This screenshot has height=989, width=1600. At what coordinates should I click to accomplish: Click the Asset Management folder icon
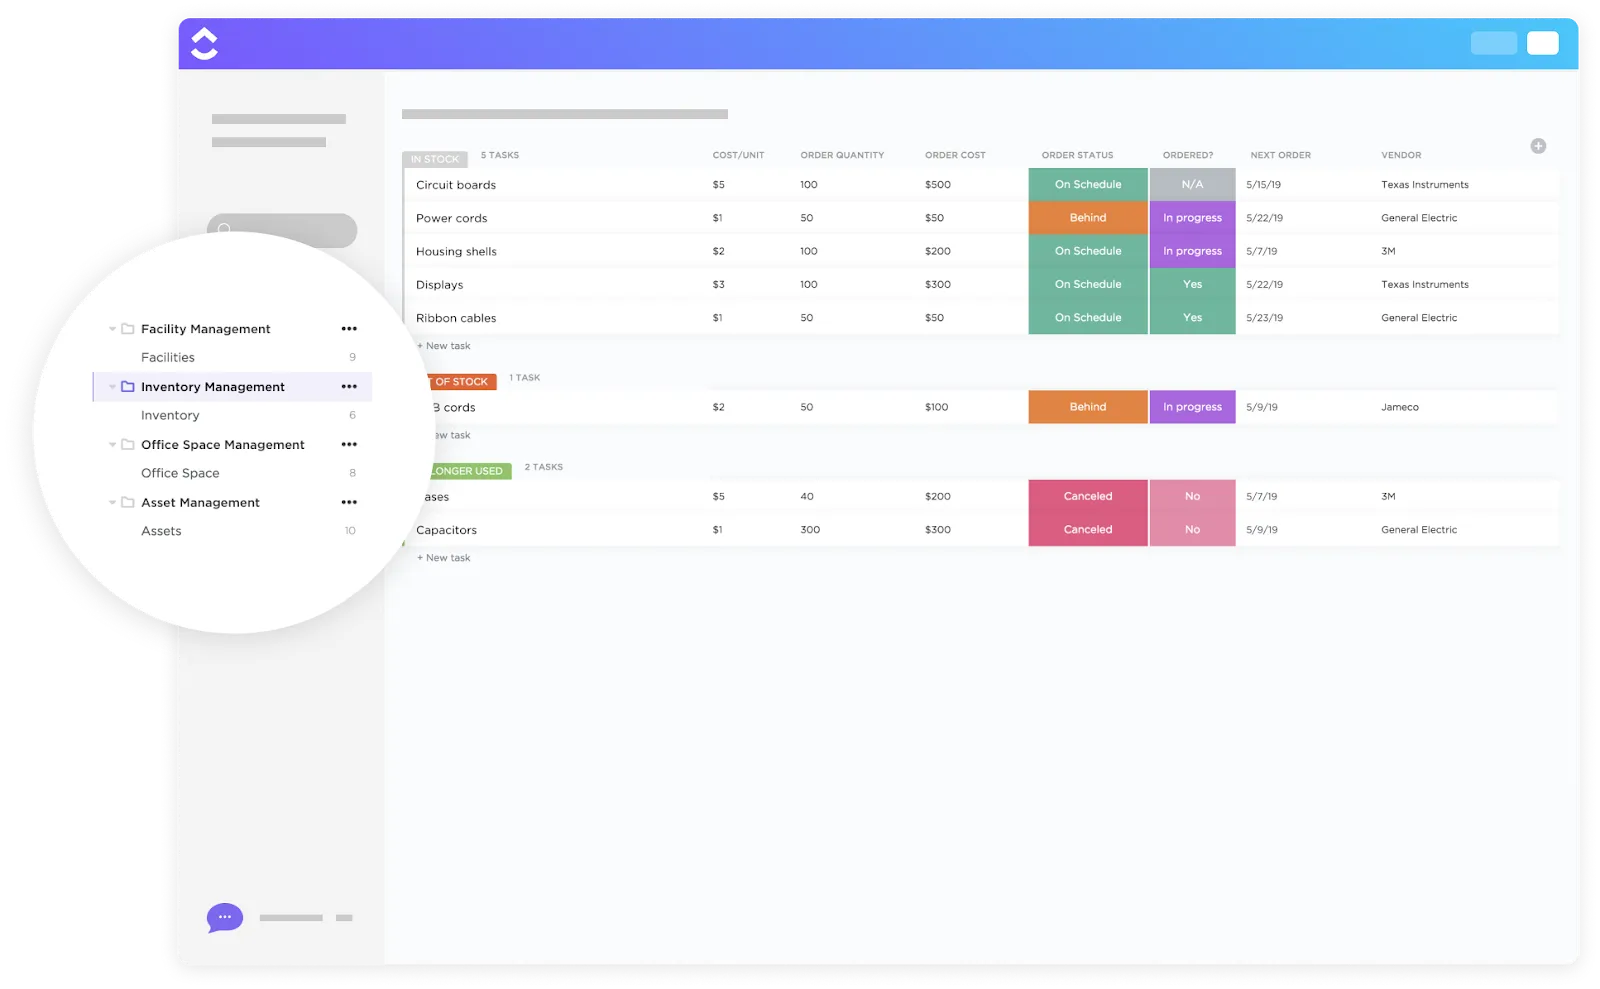pos(128,503)
